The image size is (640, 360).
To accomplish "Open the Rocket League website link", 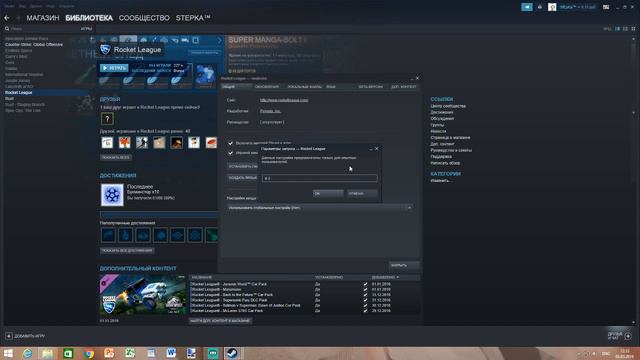I will tap(284, 100).
